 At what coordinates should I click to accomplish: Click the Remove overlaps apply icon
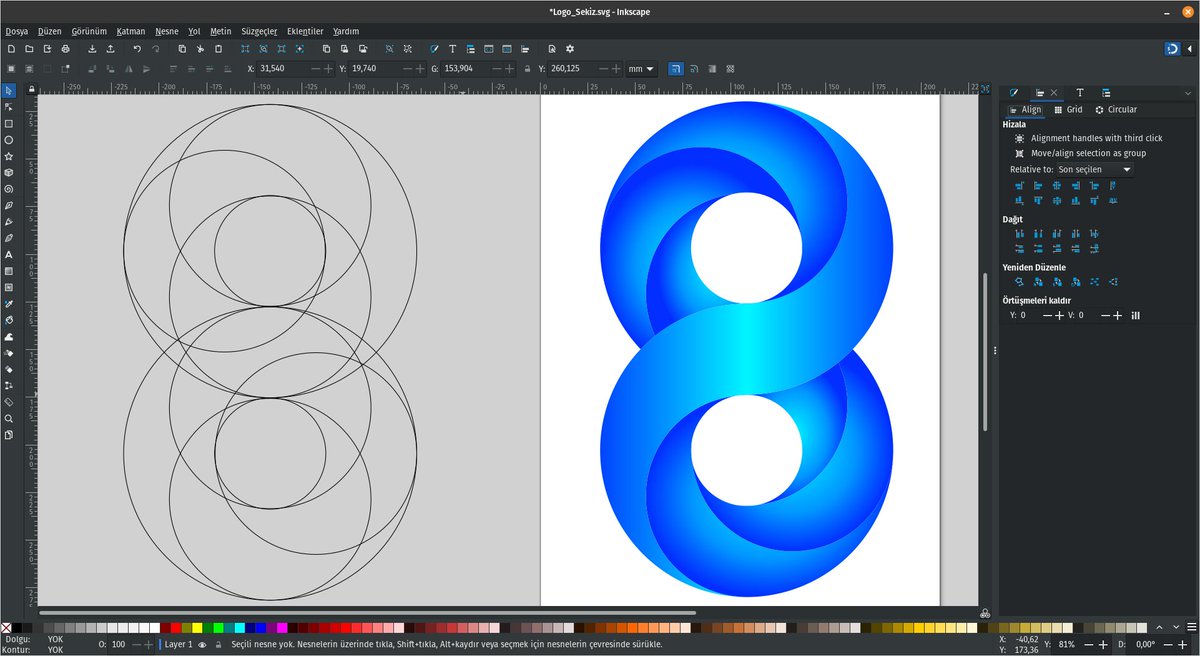pos(1135,315)
